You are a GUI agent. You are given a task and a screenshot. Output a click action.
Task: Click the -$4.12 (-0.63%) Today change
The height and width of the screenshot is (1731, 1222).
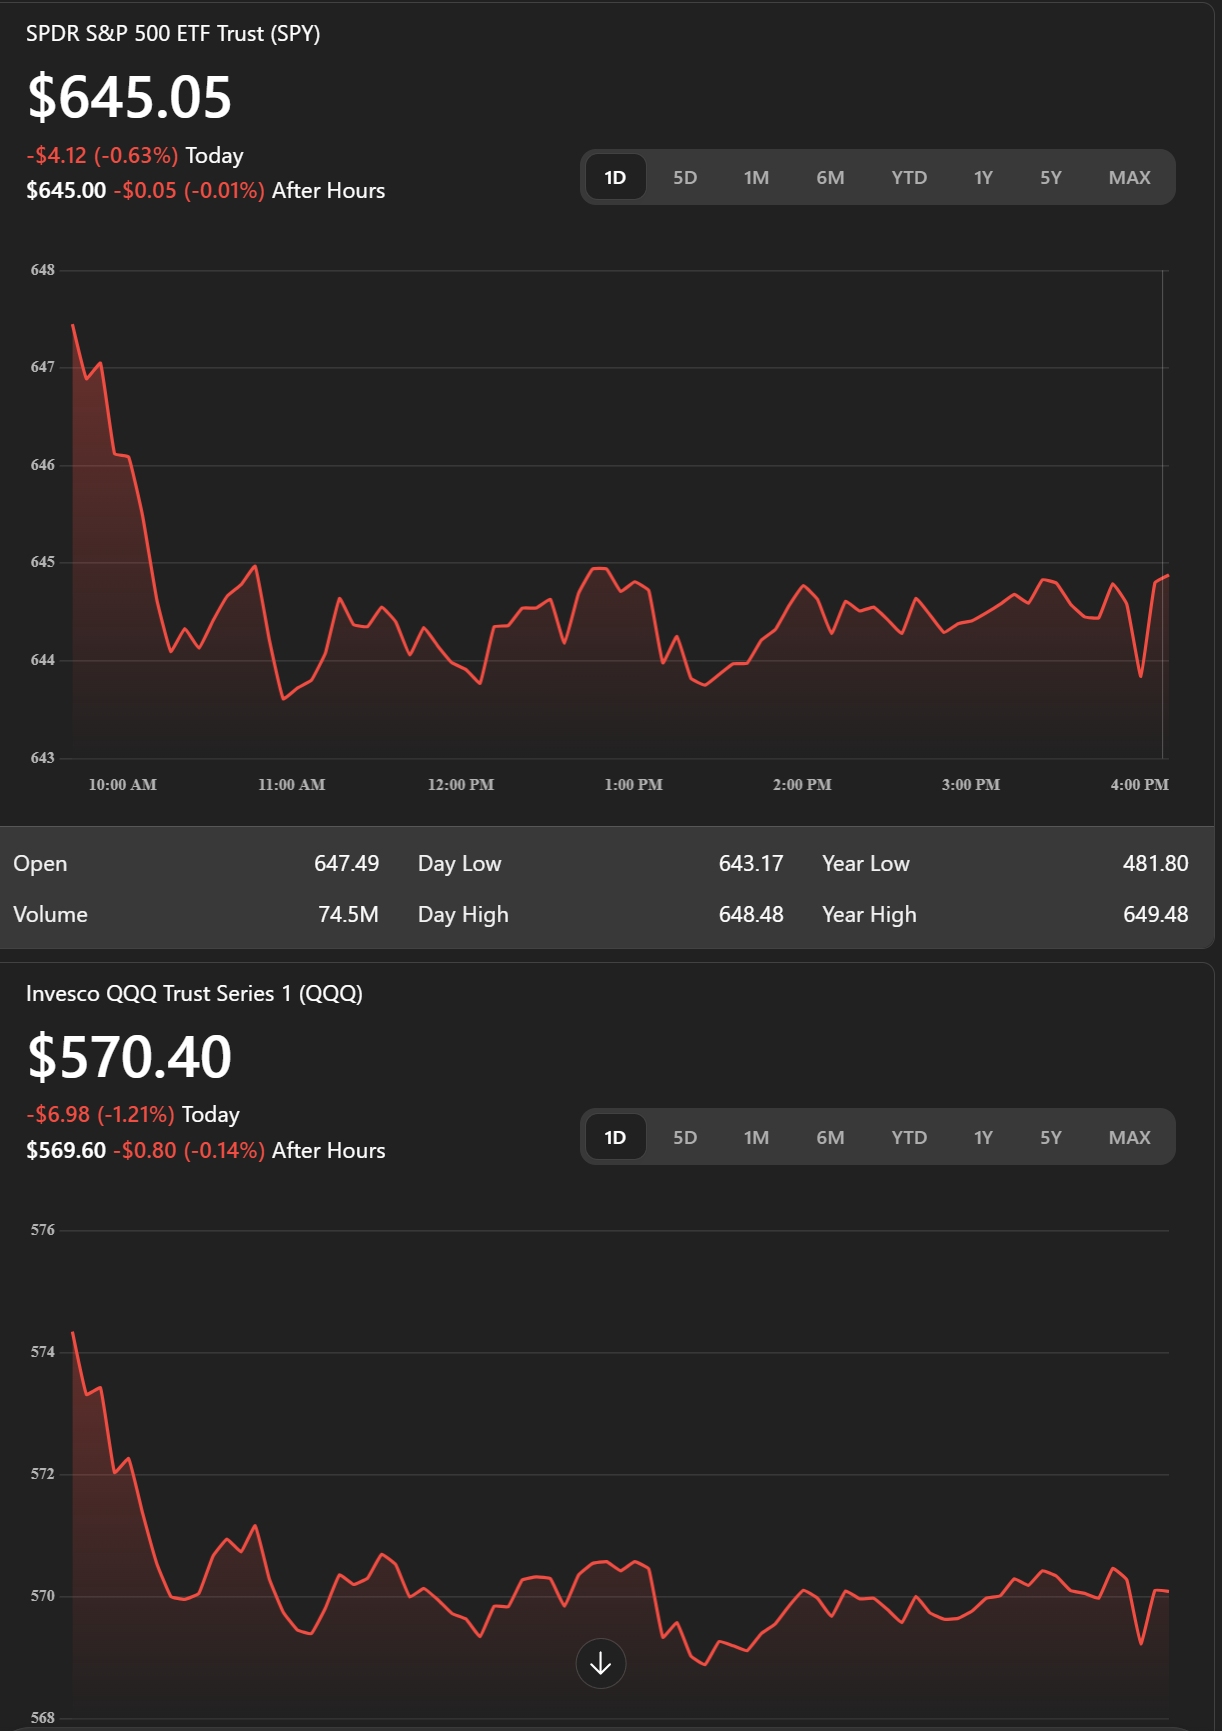point(135,155)
